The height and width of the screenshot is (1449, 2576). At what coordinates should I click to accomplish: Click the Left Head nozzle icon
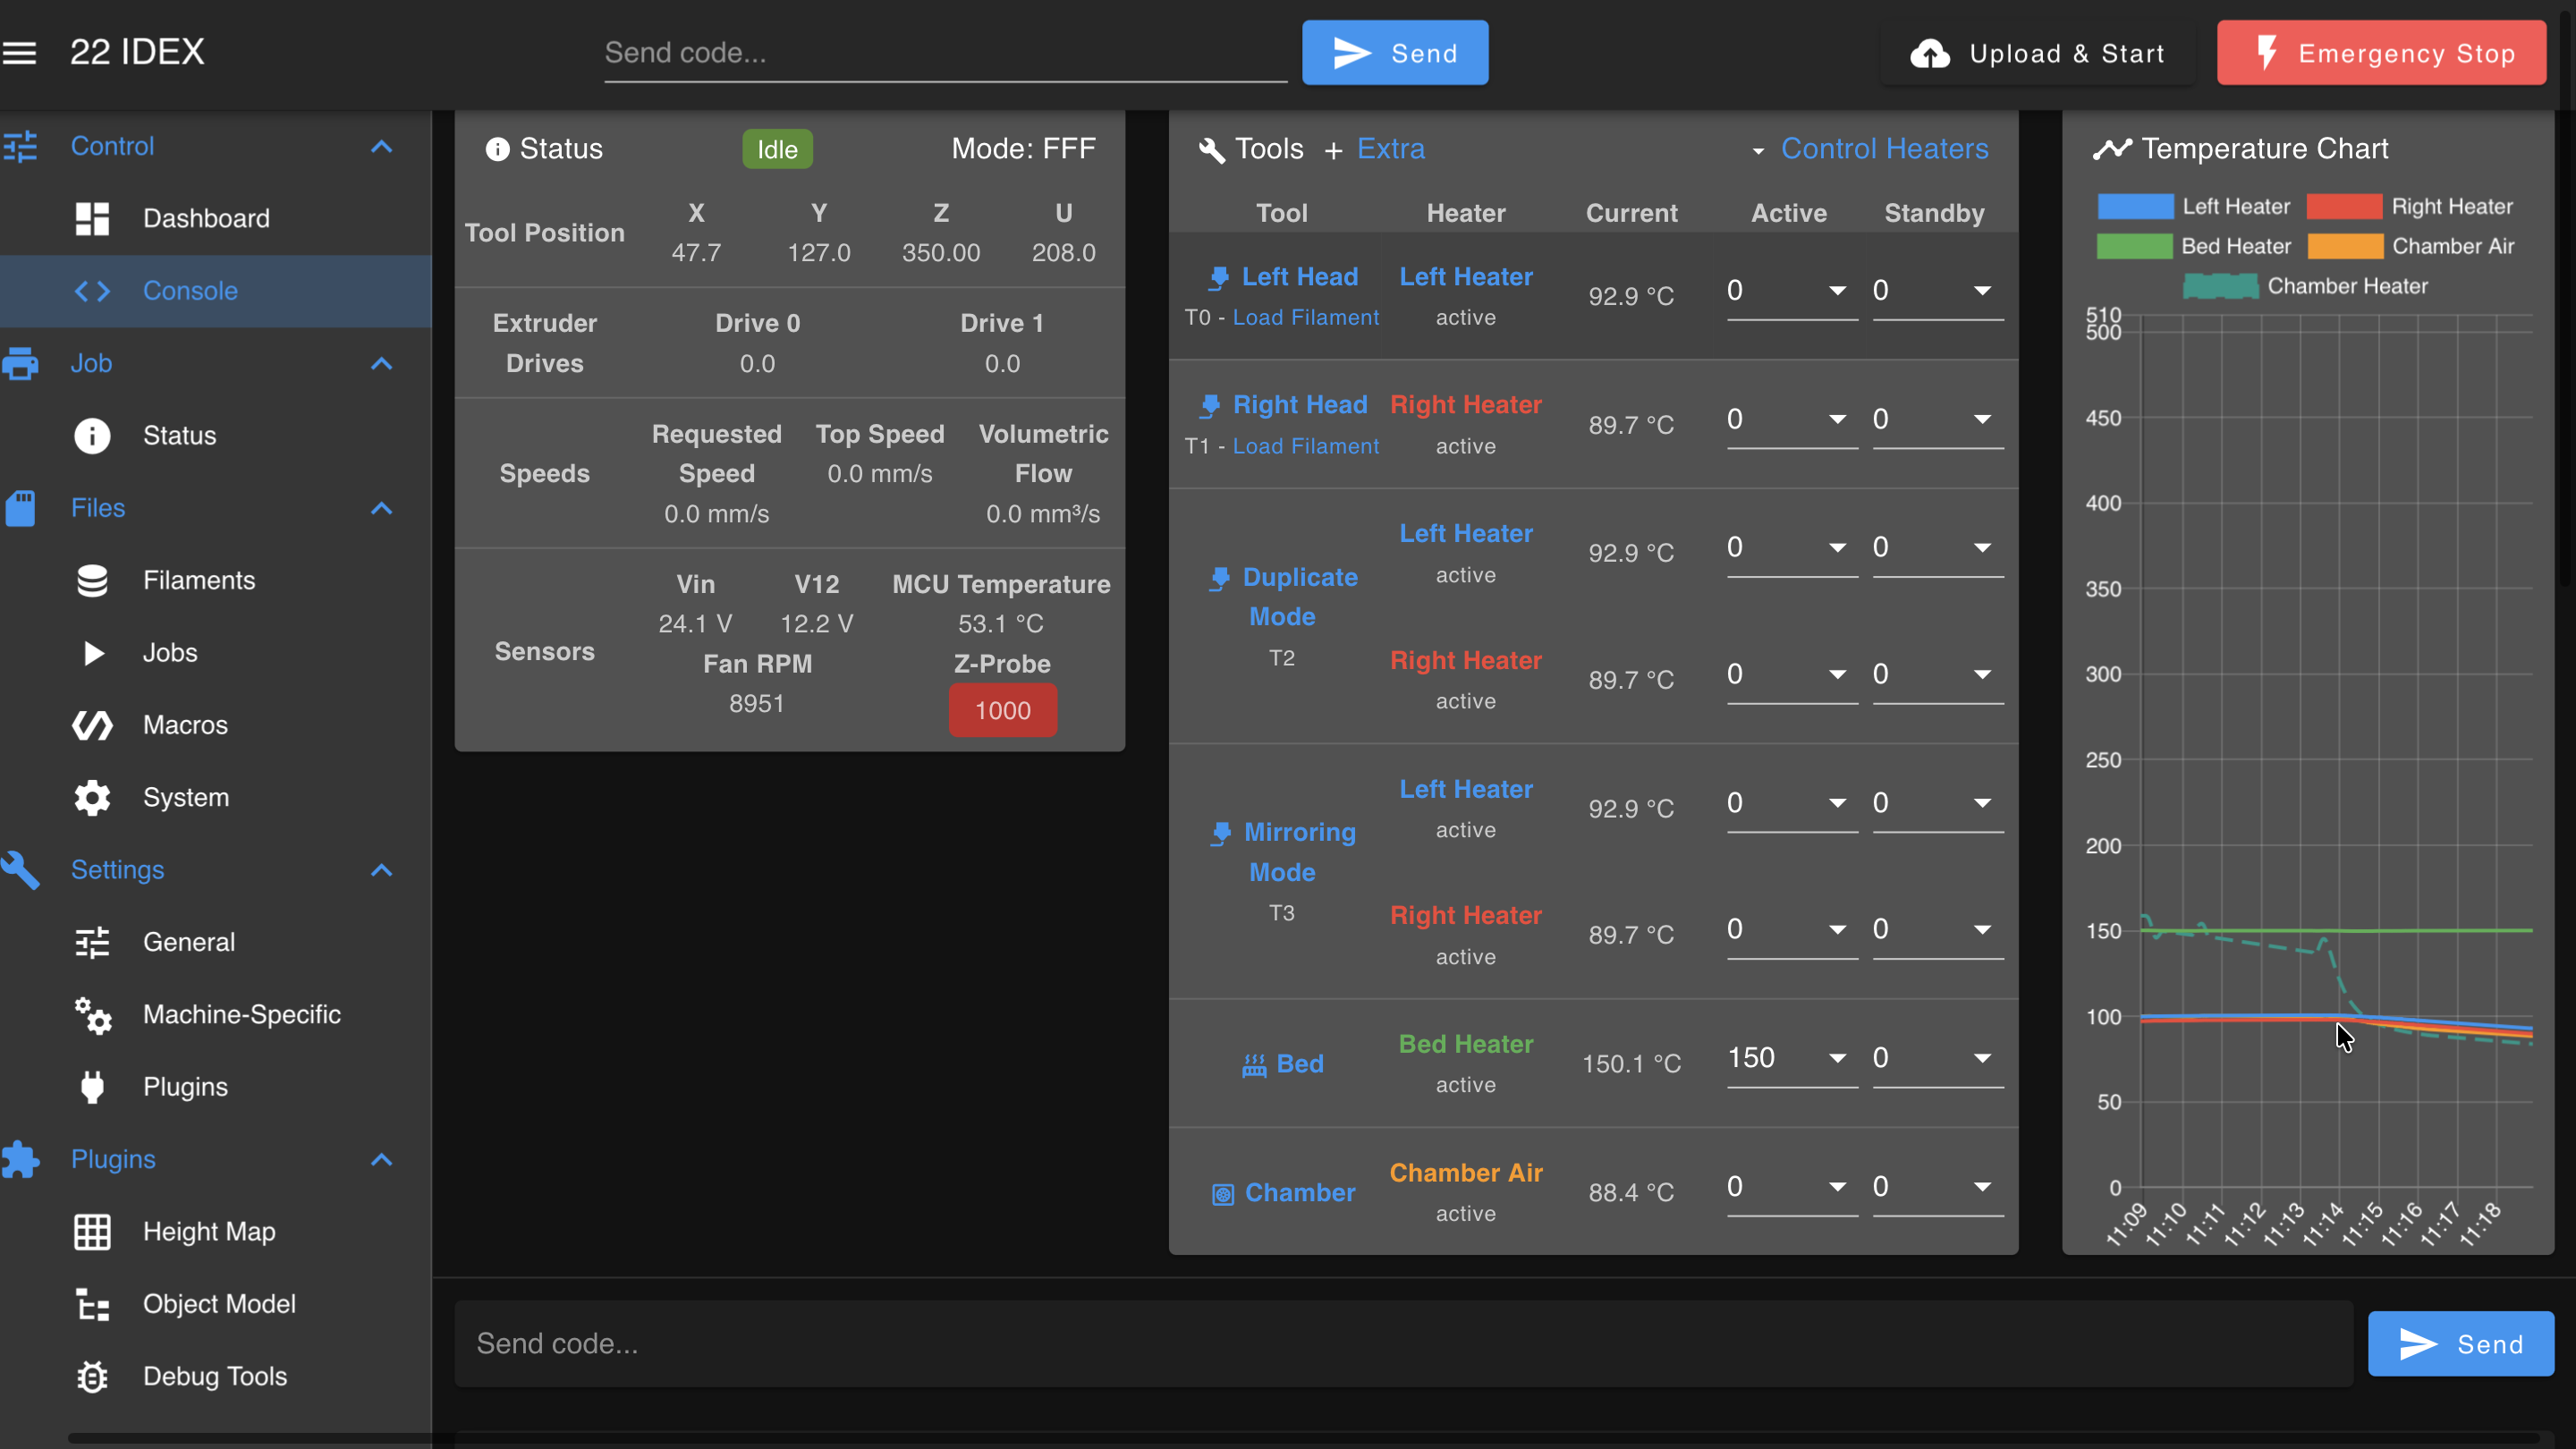1218,278
